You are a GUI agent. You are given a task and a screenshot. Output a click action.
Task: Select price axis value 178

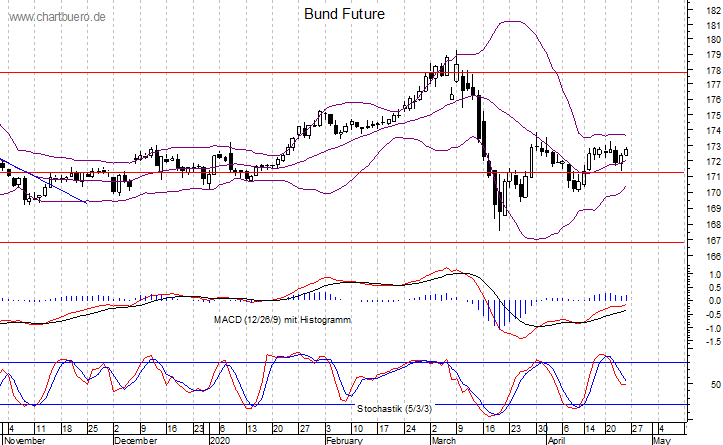coord(713,71)
